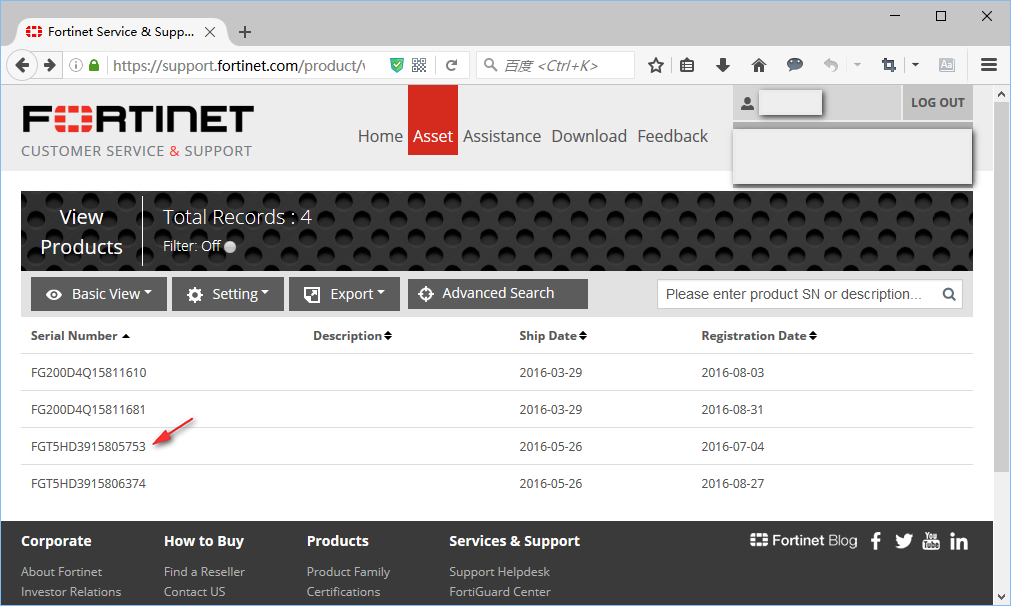
Task: Open Fortinet Facebook page icon
Action: pyautogui.click(x=876, y=541)
